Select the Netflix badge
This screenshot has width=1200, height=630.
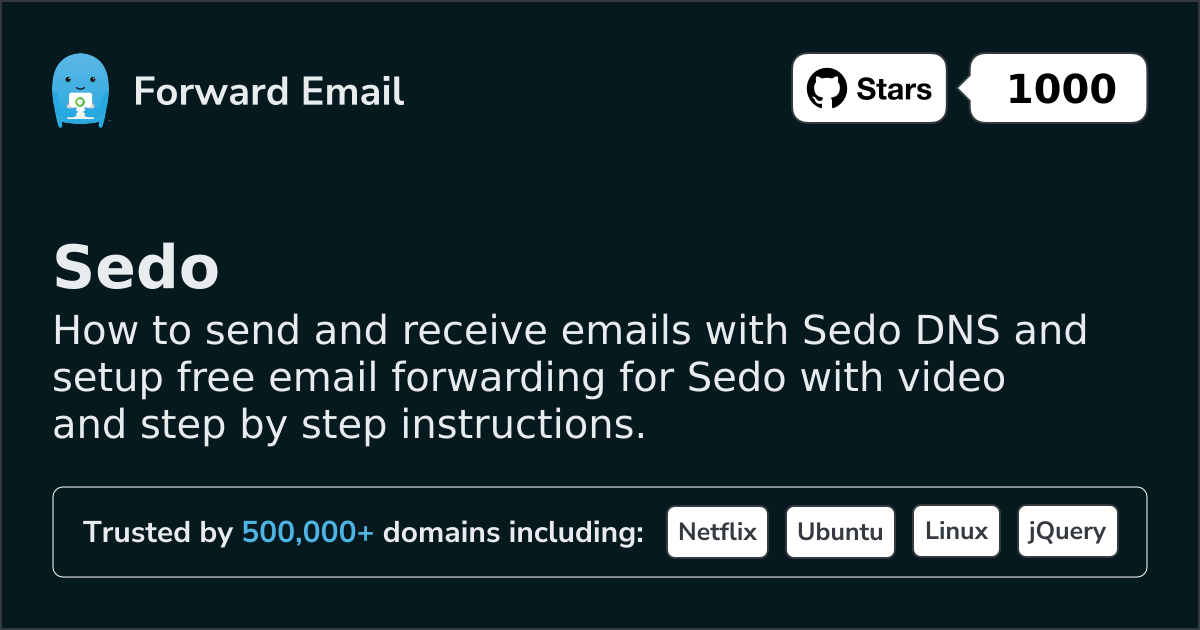(717, 532)
